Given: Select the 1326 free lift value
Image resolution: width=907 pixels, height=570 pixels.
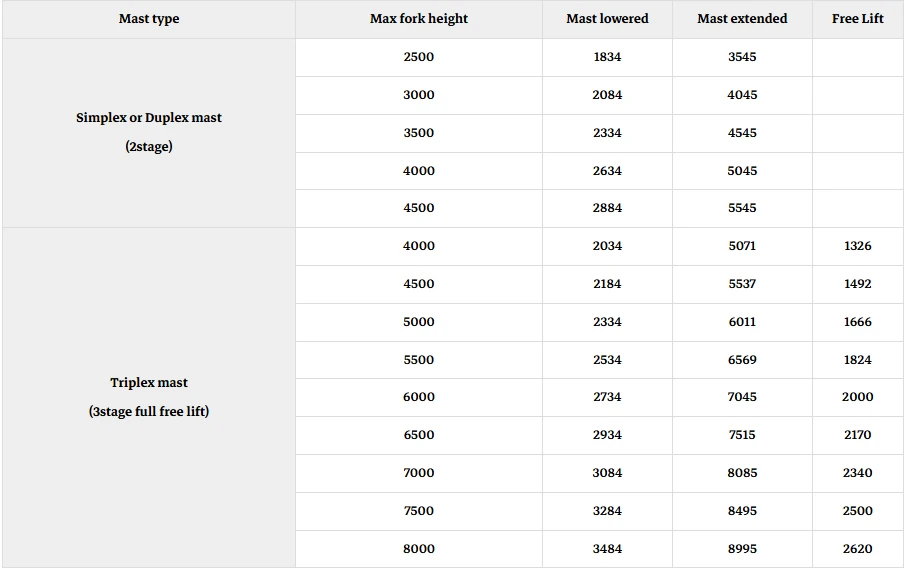Looking at the screenshot, I should coord(858,246).
